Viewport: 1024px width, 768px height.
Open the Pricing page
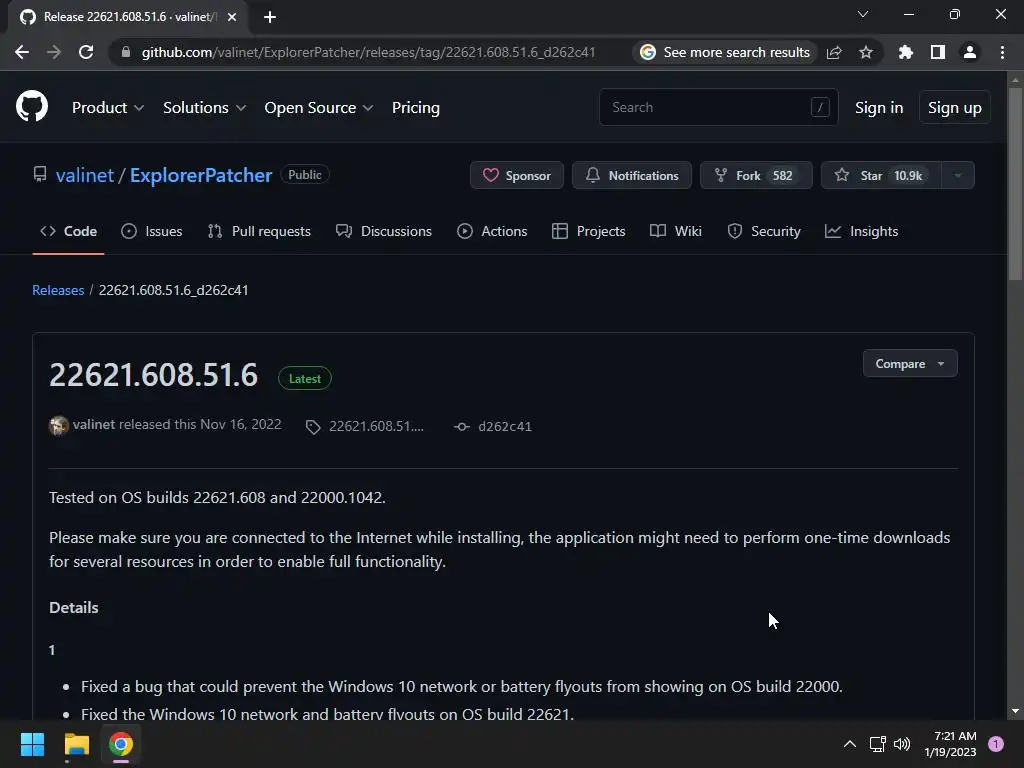pos(416,108)
